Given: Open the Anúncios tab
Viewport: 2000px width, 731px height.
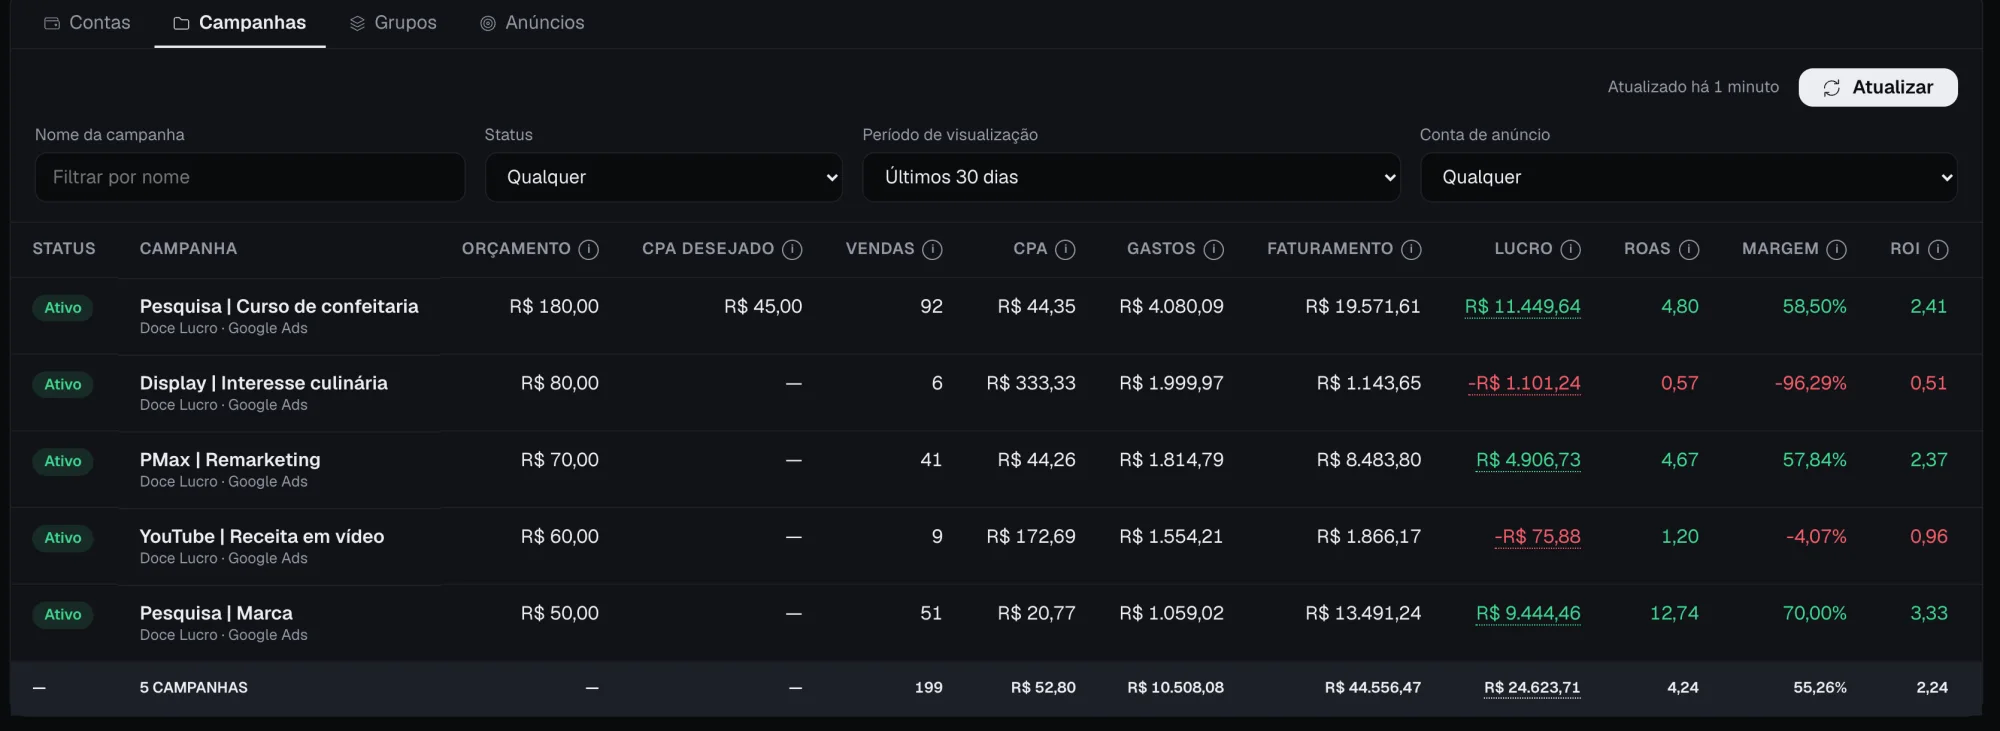Looking at the screenshot, I should pyautogui.click(x=532, y=22).
